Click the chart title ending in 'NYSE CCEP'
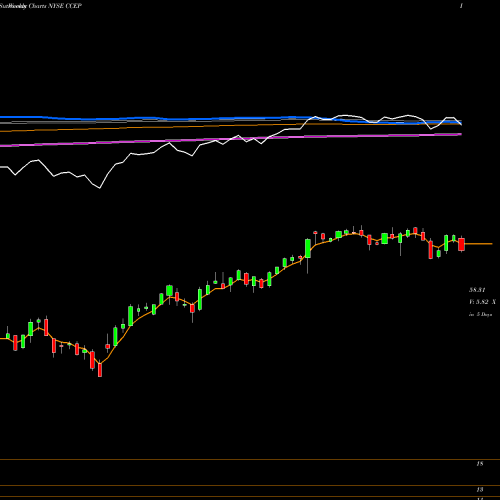Image resolution: width=500 pixels, height=500 pixels. (41, 6)
